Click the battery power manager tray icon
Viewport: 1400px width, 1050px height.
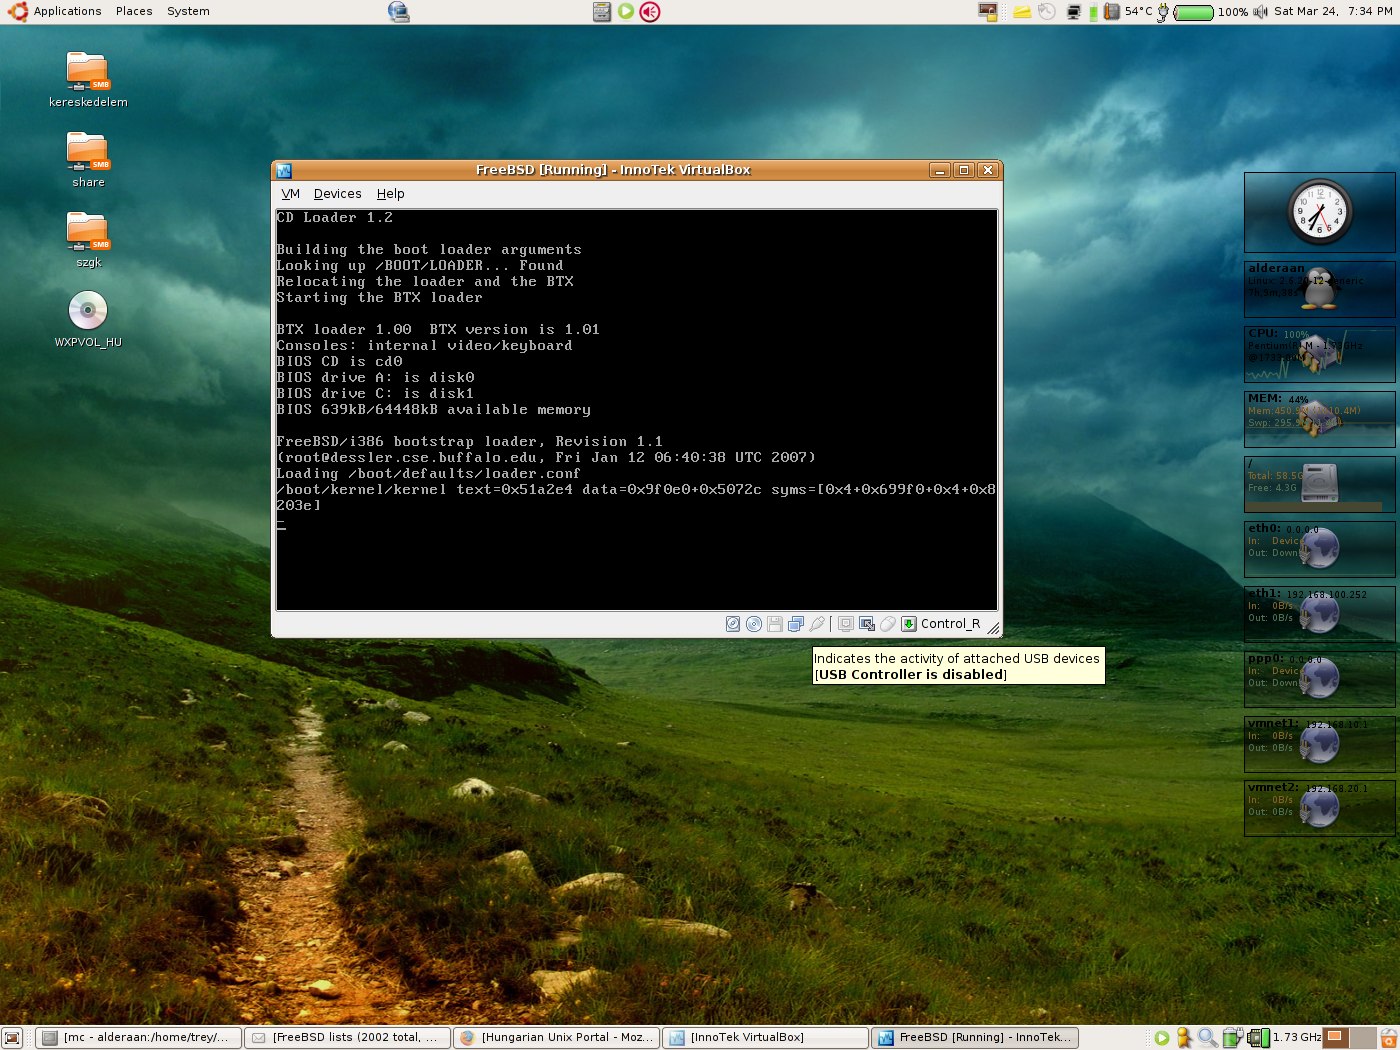[x=1232, y=1038]
